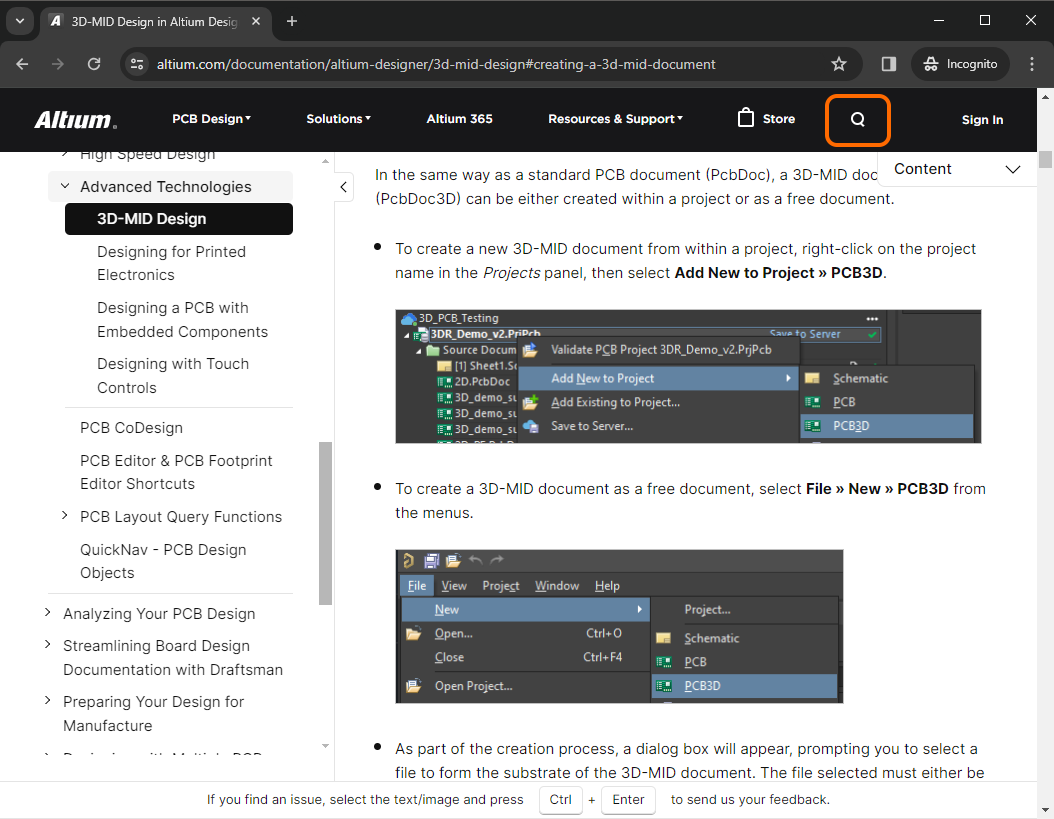Screen dimensions: 1054x819
Task: Open the browser side panel icon
Action: [x=889, y=64]
